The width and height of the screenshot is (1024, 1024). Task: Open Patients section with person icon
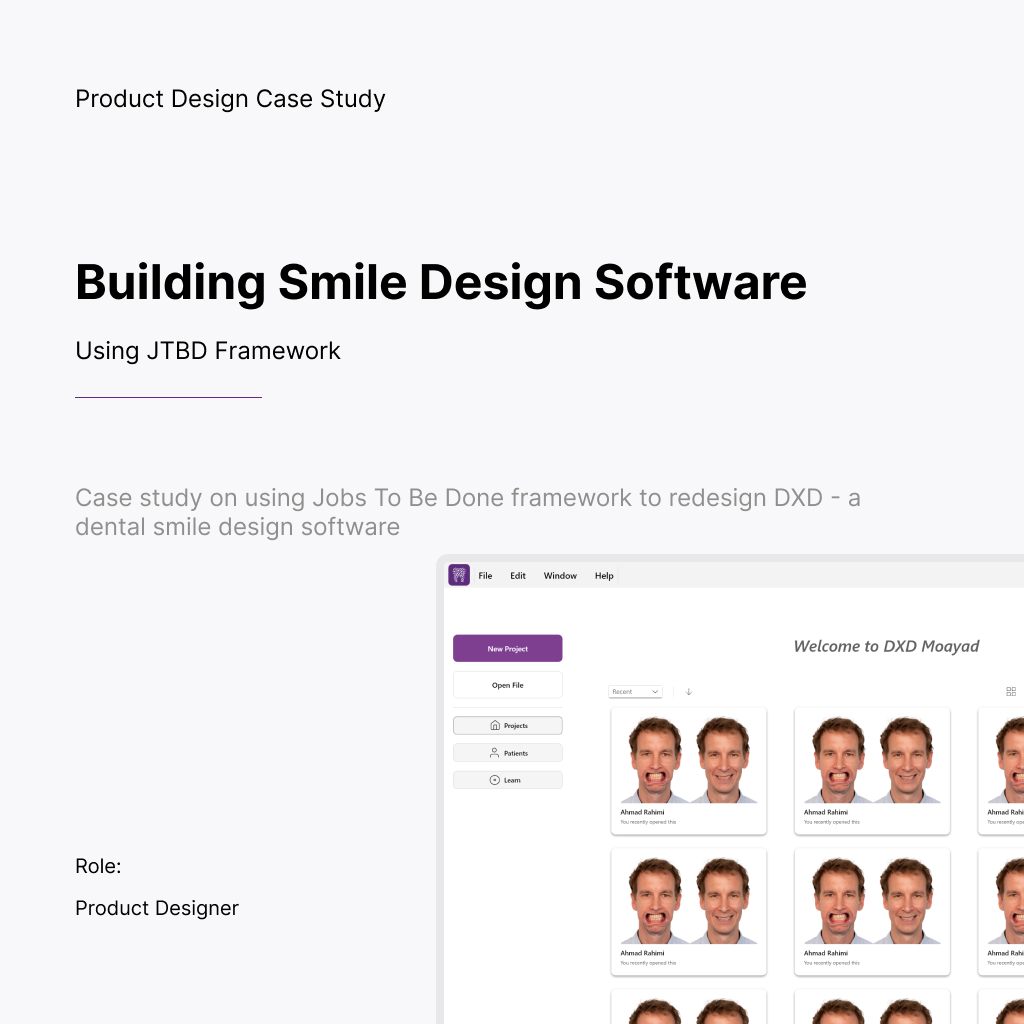(x=508, y=753)
